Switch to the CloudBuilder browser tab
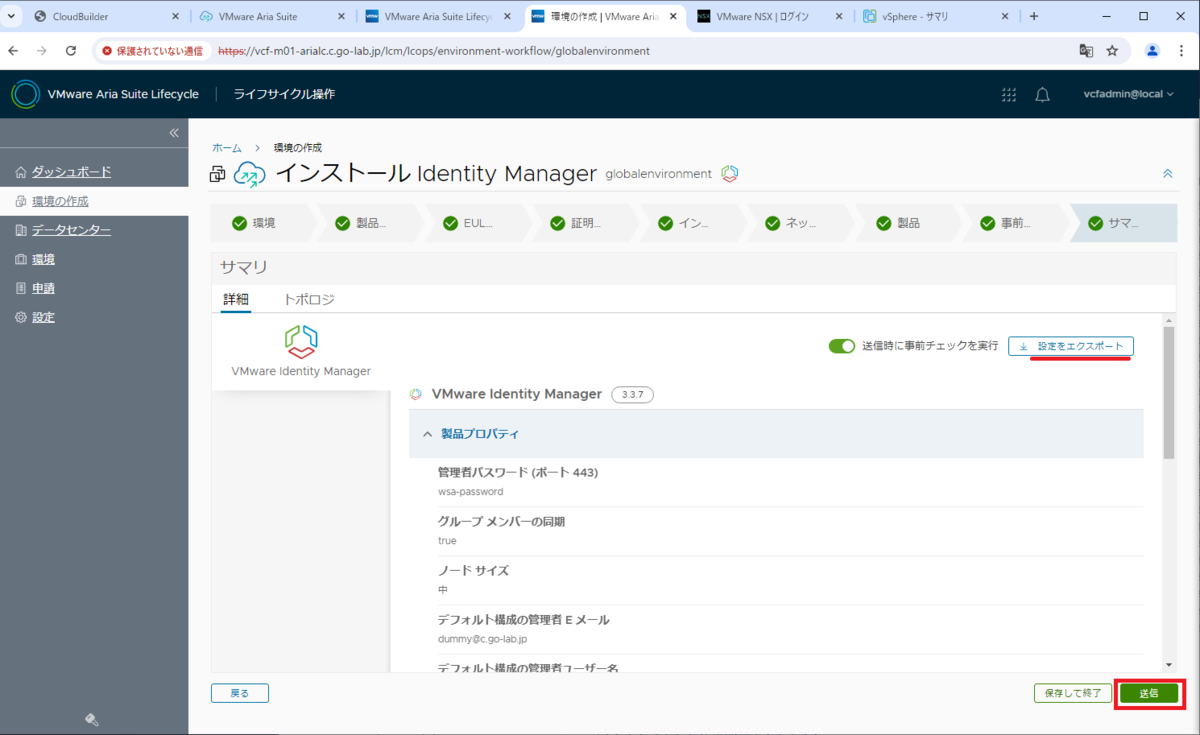The width and height of the screenshot is (1200, 735). coord(104,16)
